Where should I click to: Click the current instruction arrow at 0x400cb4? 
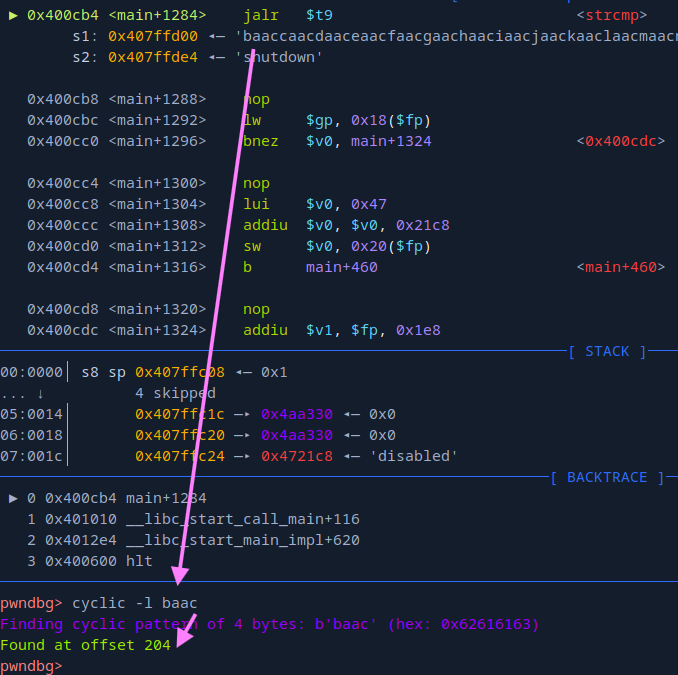tap(13, 15)
